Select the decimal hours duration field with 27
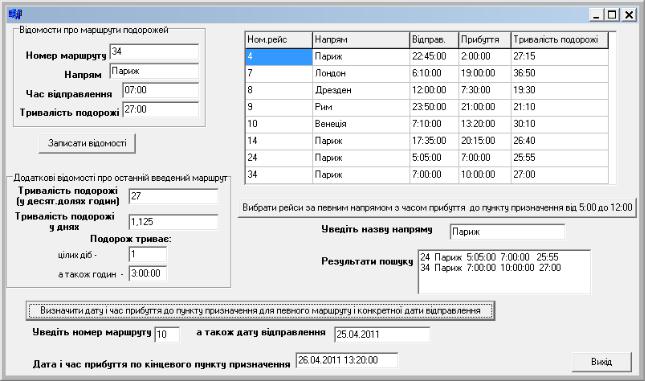Screen dimensions: 645x381 click(173, 197)
